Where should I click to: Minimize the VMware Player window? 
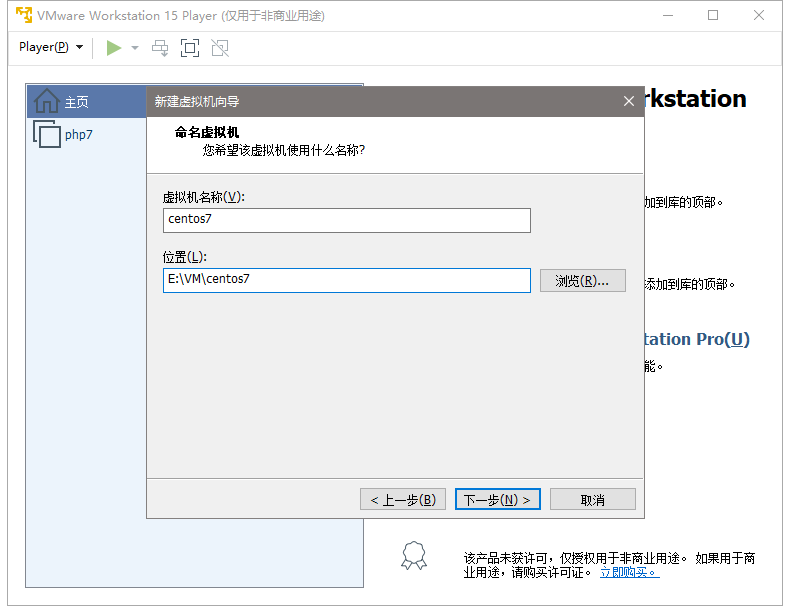pos(667,15)
